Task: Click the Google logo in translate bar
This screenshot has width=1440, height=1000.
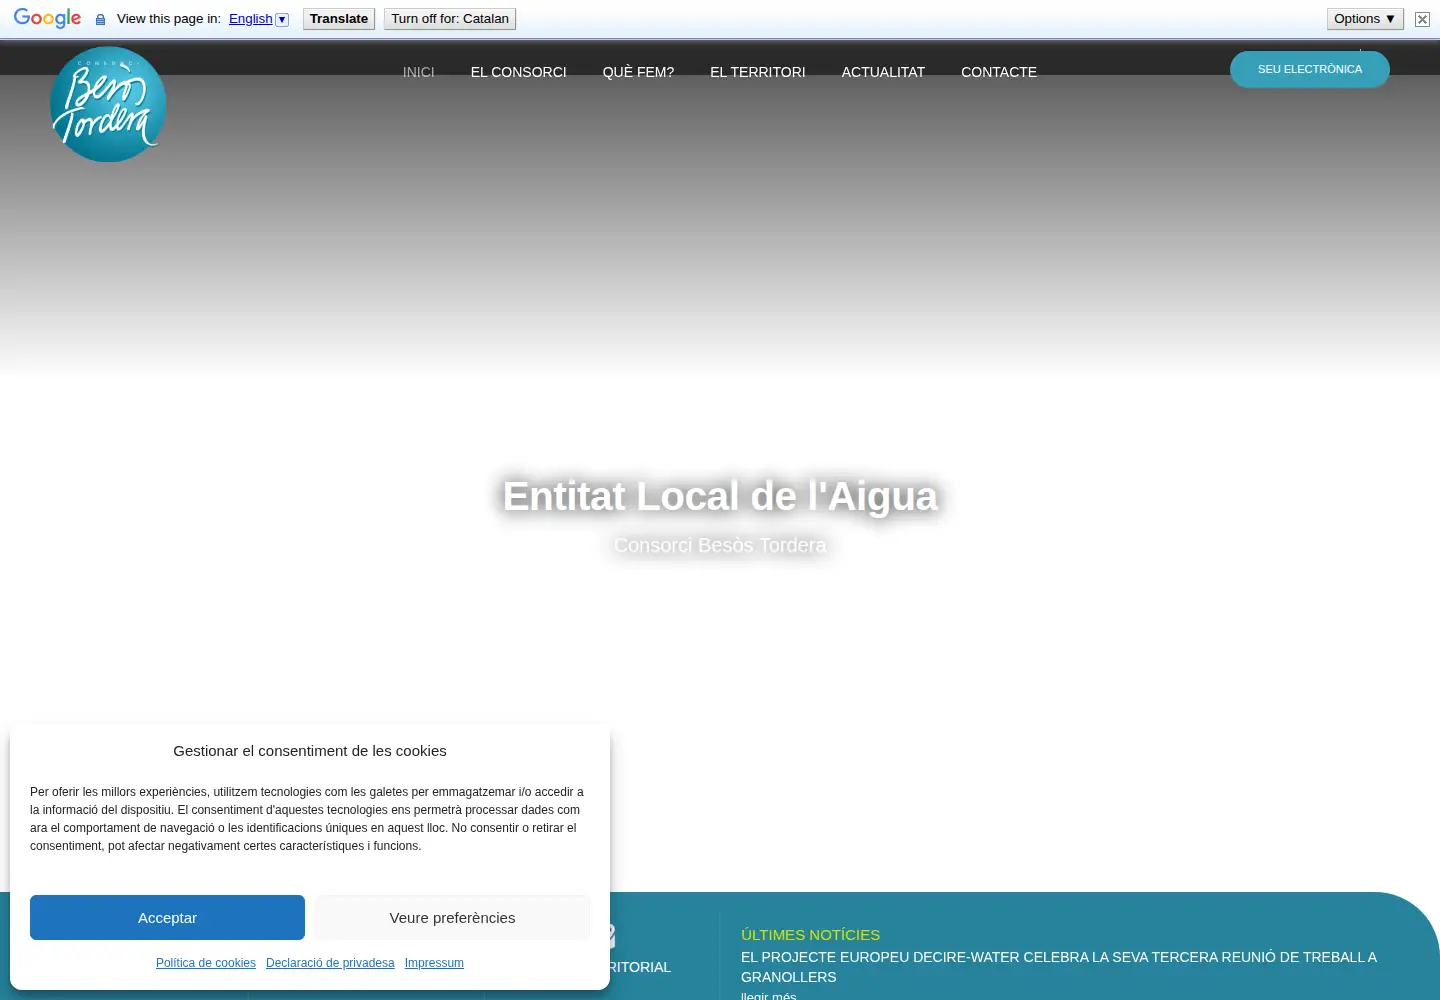Action: (47, 19)
